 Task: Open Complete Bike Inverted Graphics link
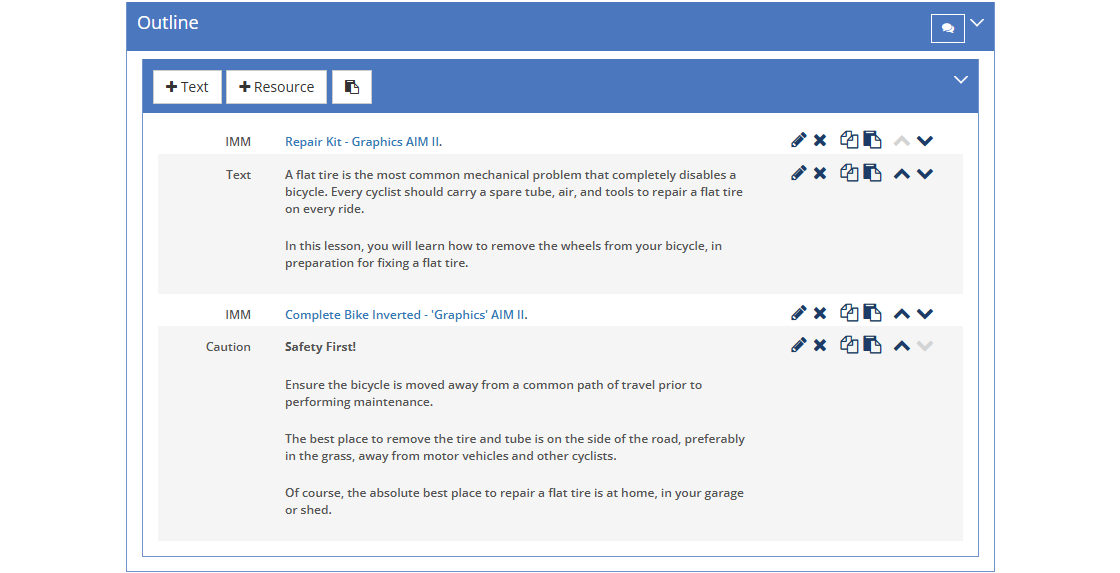tap(405, 314)
